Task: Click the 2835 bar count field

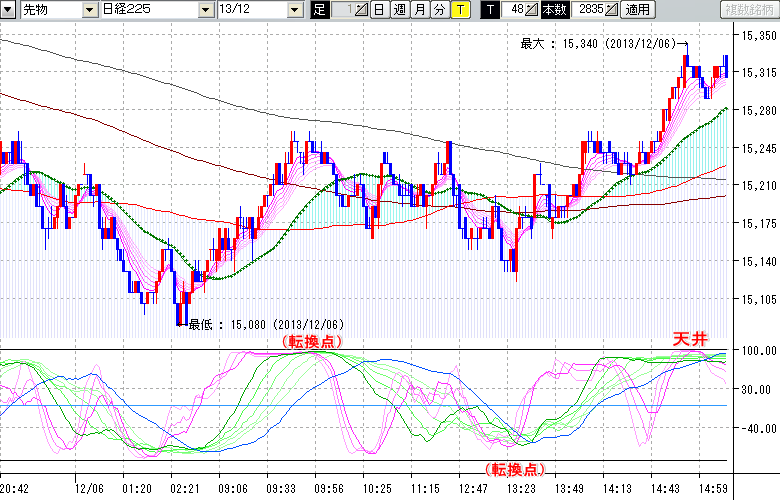Action: pyautogui.click(x=588, y=10)
